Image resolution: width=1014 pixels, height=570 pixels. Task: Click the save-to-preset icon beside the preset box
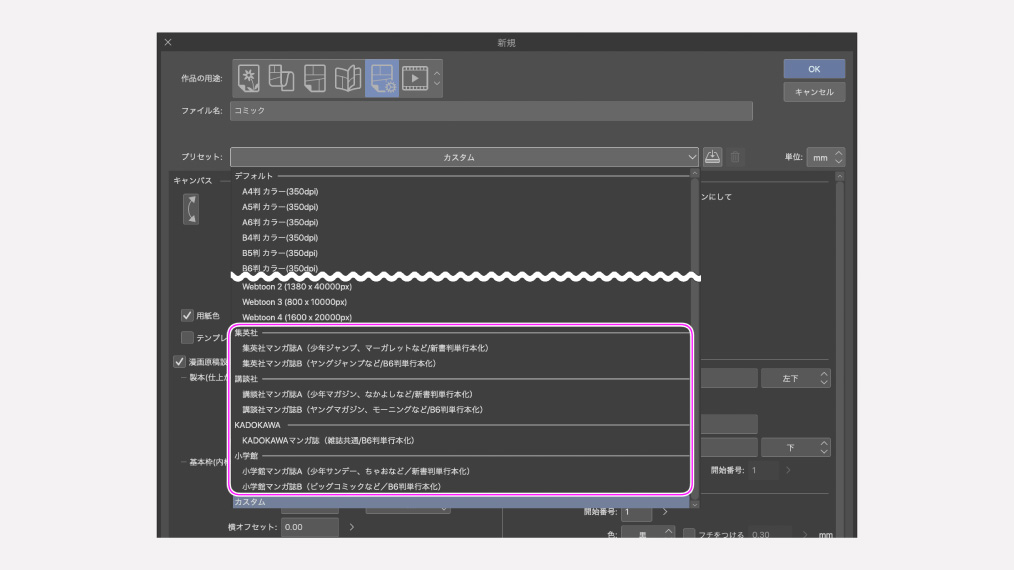[x=712, y=157]
